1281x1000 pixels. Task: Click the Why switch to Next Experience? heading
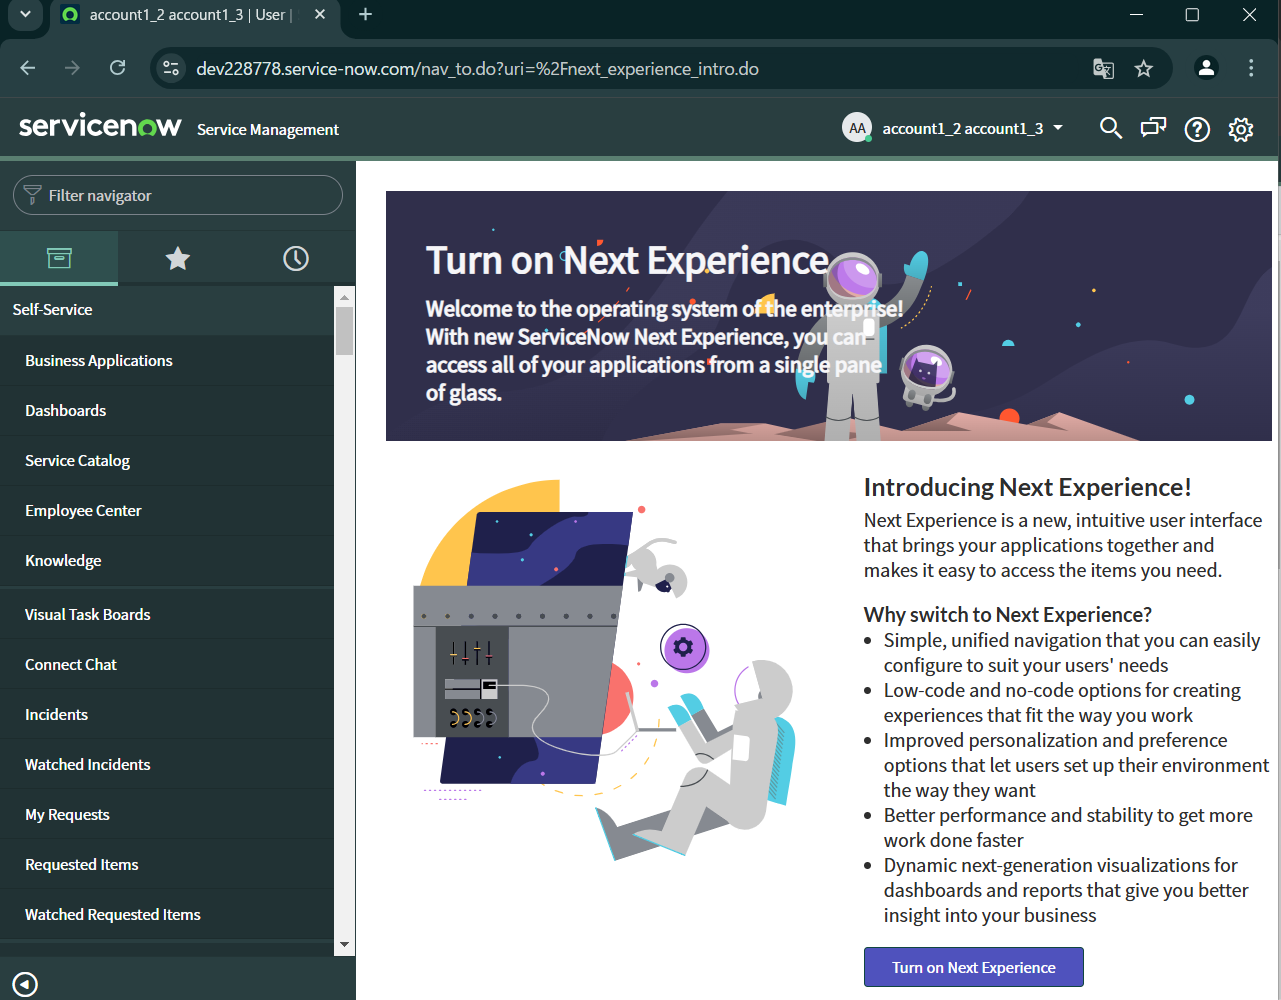1008,614
